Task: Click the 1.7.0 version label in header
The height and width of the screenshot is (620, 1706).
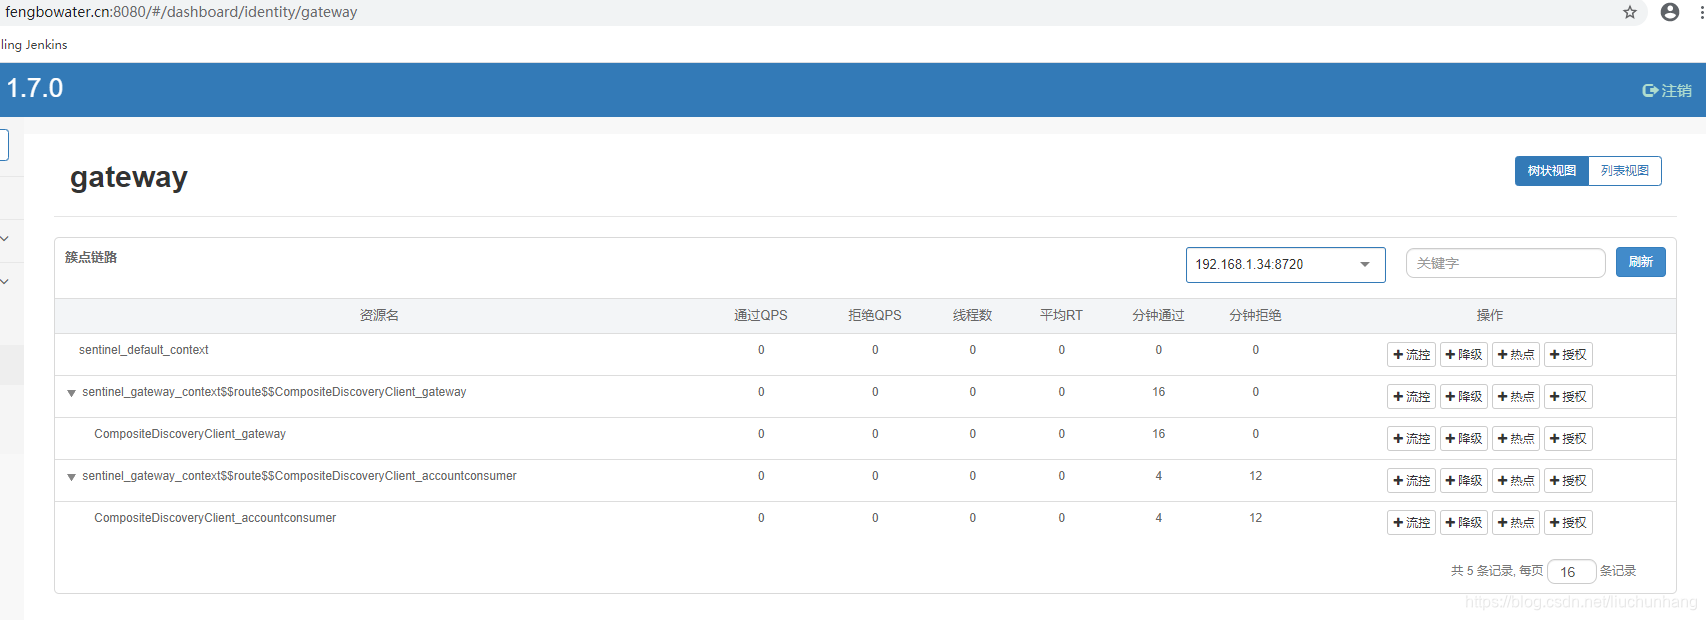Action: pos(35,88)
